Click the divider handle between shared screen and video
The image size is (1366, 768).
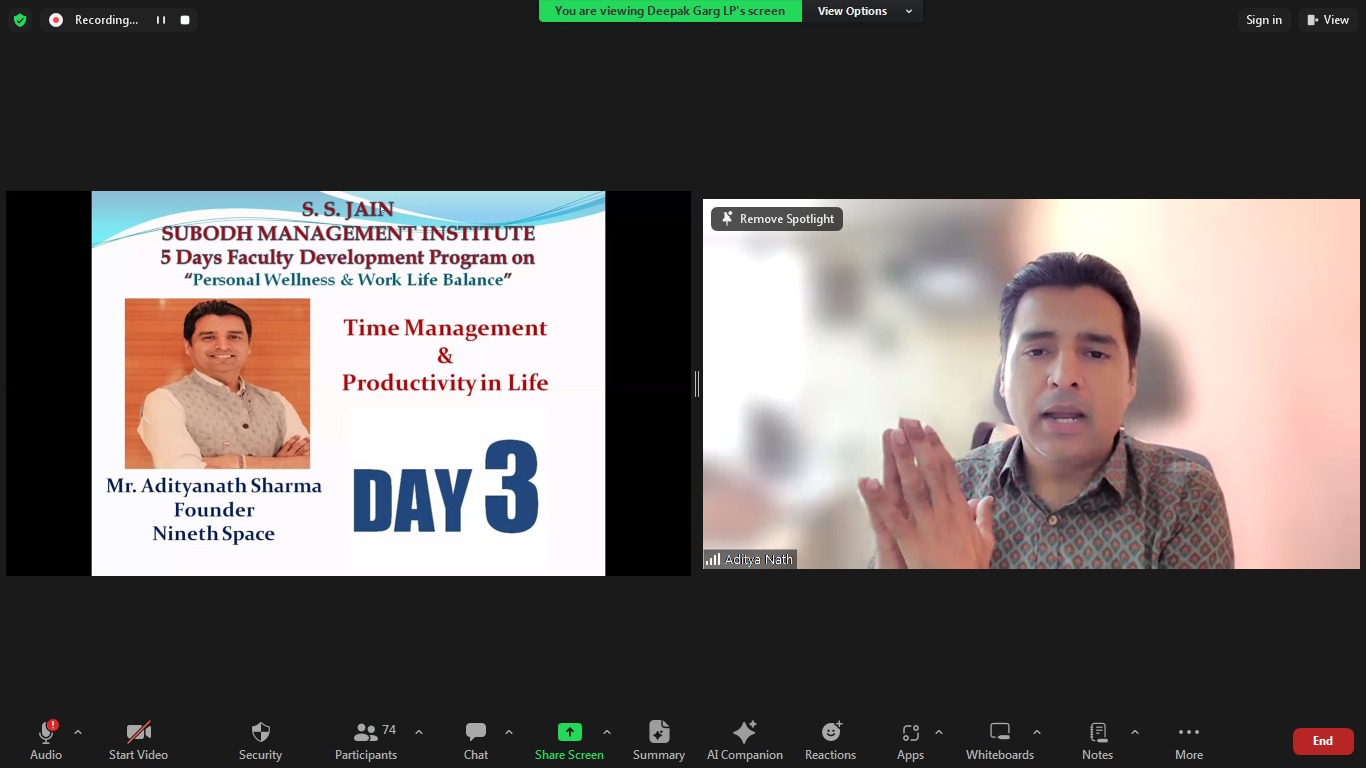[697, 383]
